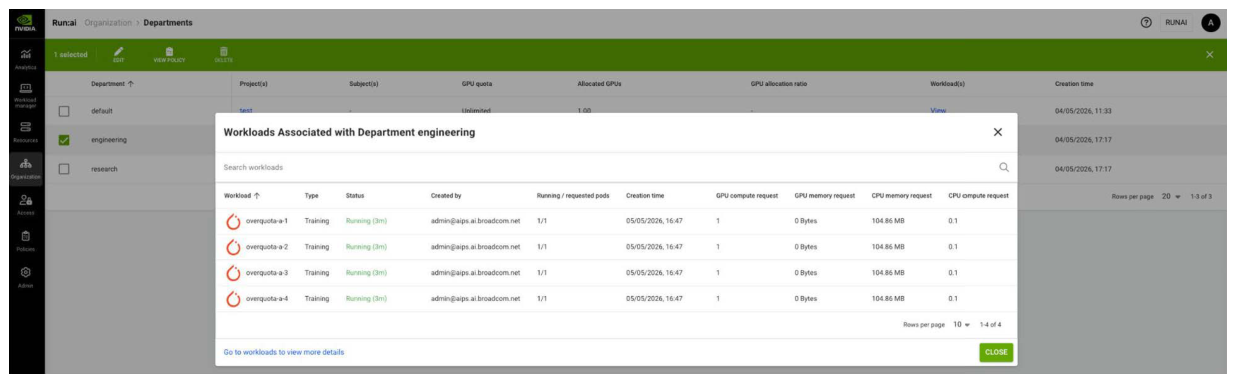Select the overquota-a-3 workload name

coord(267,272)
